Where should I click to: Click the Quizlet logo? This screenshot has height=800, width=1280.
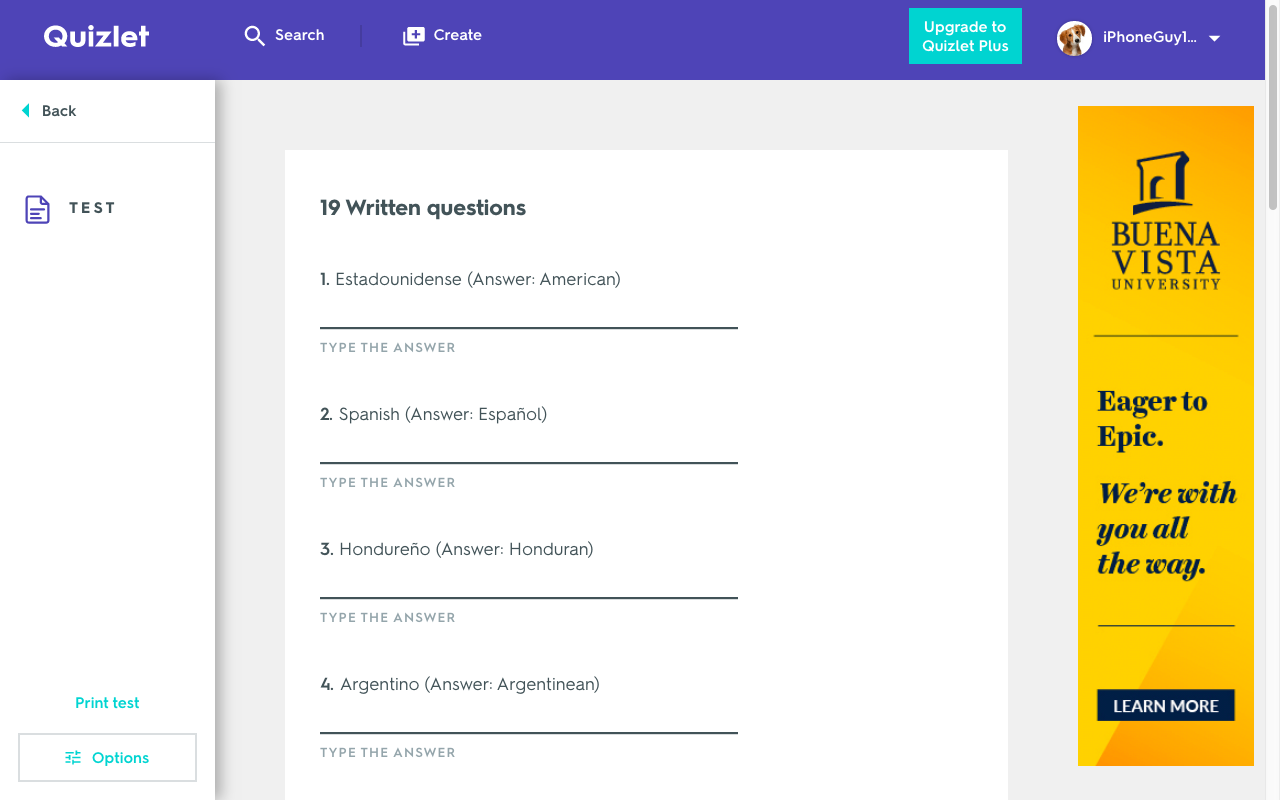[x=96, y=36]
